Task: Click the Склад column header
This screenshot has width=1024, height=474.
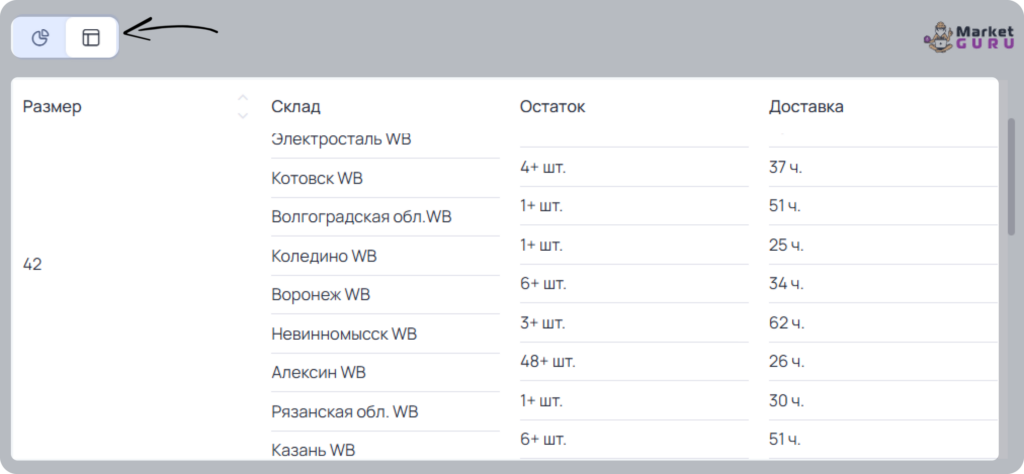Action: coord(296,106)
